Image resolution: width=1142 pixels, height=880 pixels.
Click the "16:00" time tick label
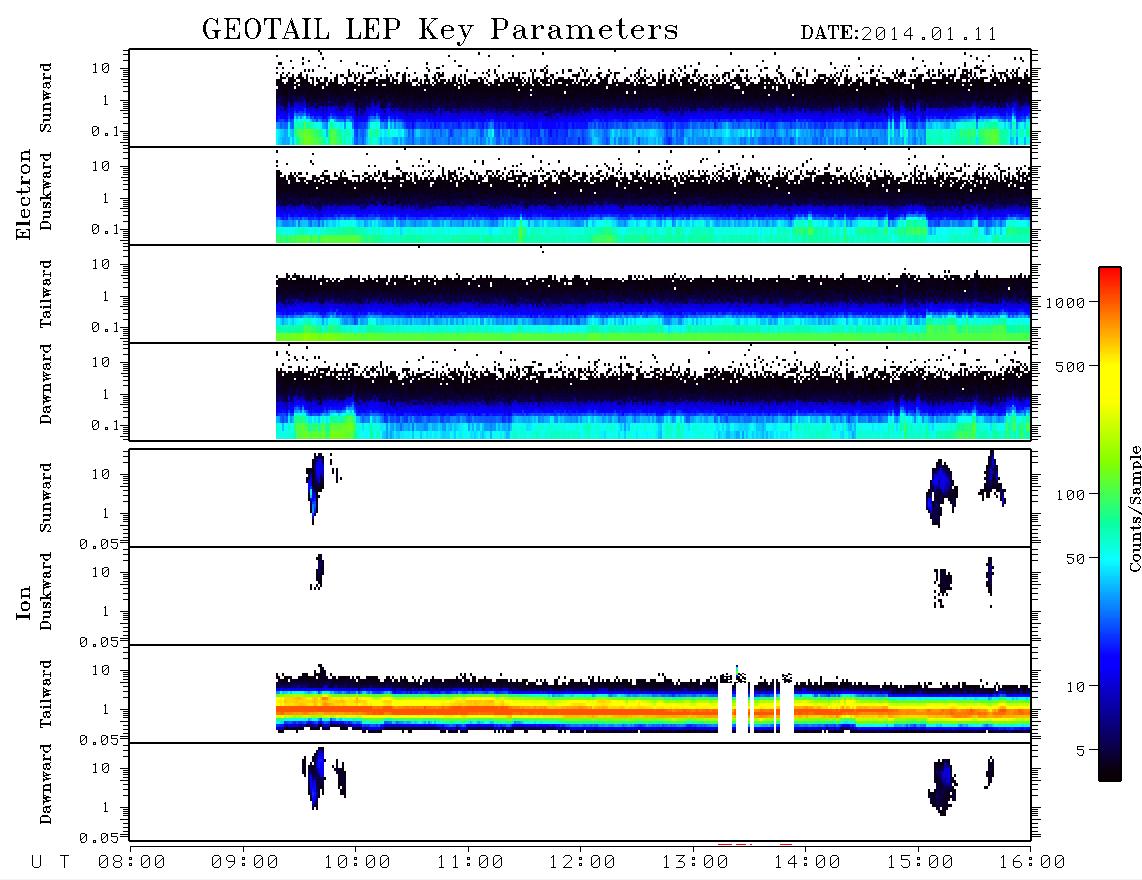point(1032,862)
